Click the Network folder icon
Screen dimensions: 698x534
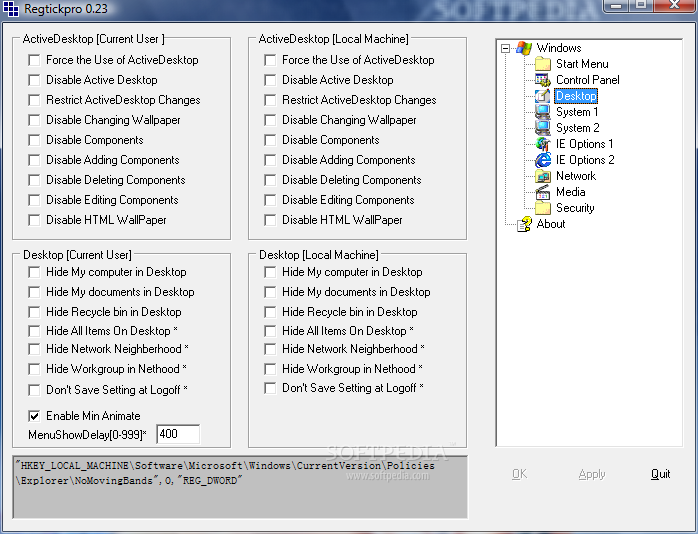coord(543,176)
